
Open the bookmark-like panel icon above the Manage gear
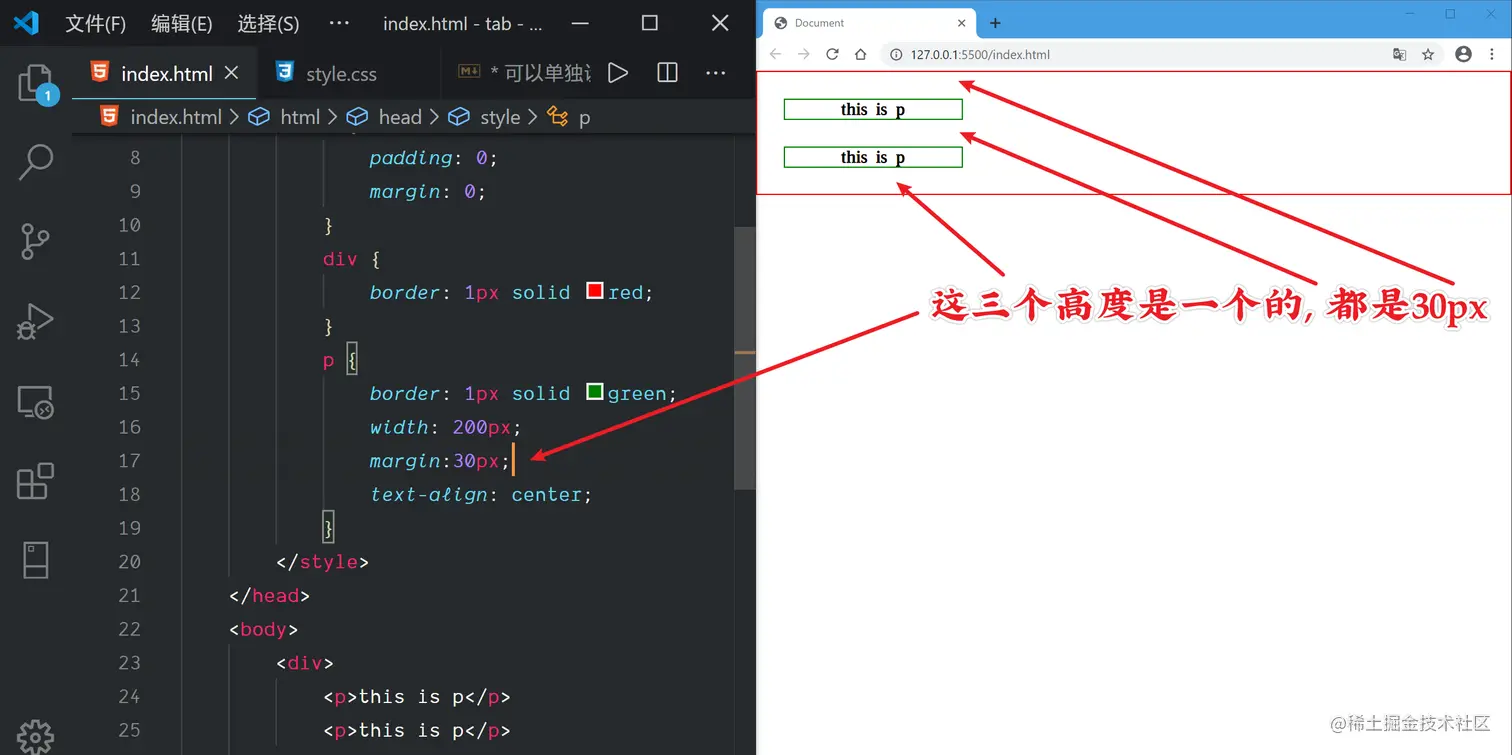[36, 560]
